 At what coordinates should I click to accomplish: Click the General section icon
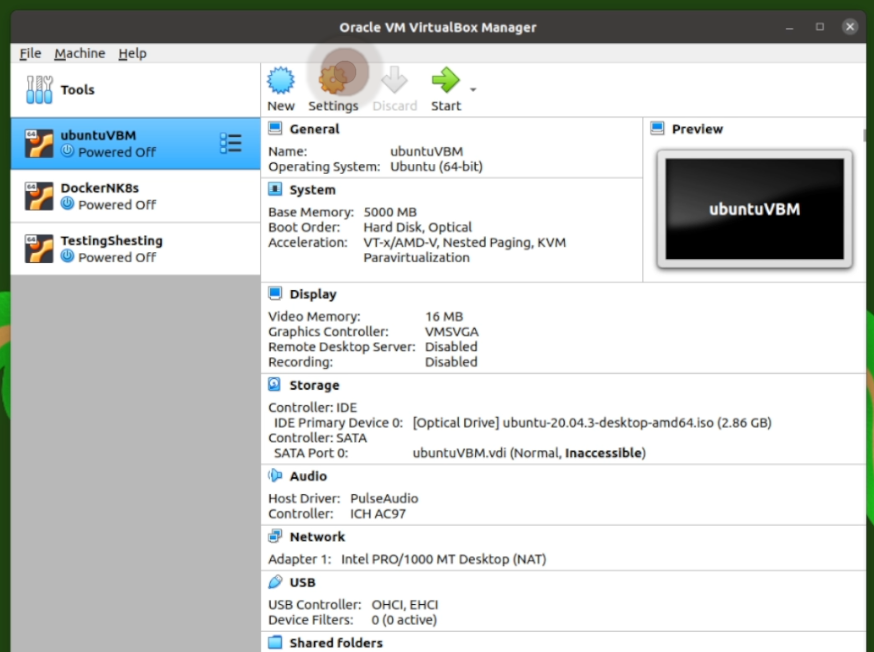pyautogui.click(x=274, y=127)
